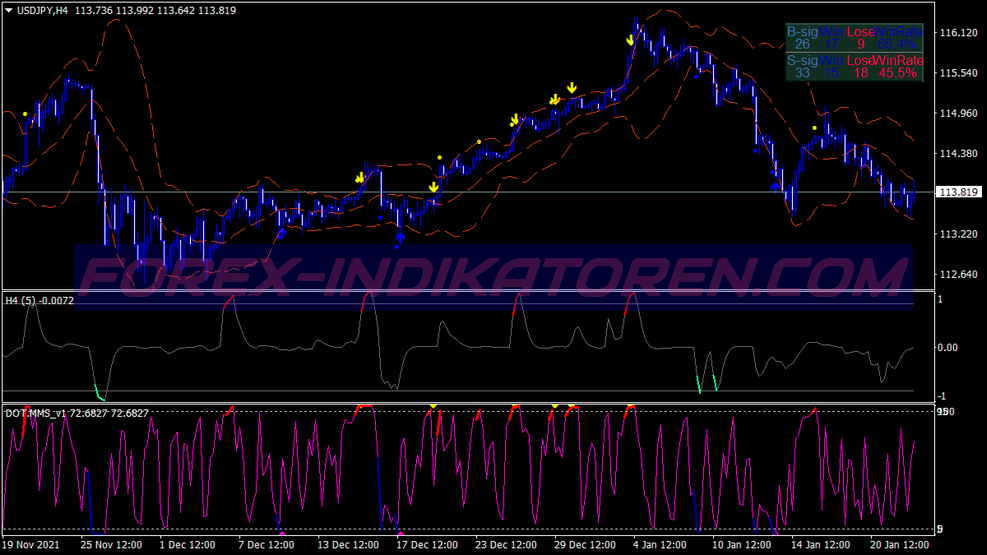This screenshot has width=987, height=555.
Task: Click the 112.640 price scale label
Action: click(x=958, y=274)
